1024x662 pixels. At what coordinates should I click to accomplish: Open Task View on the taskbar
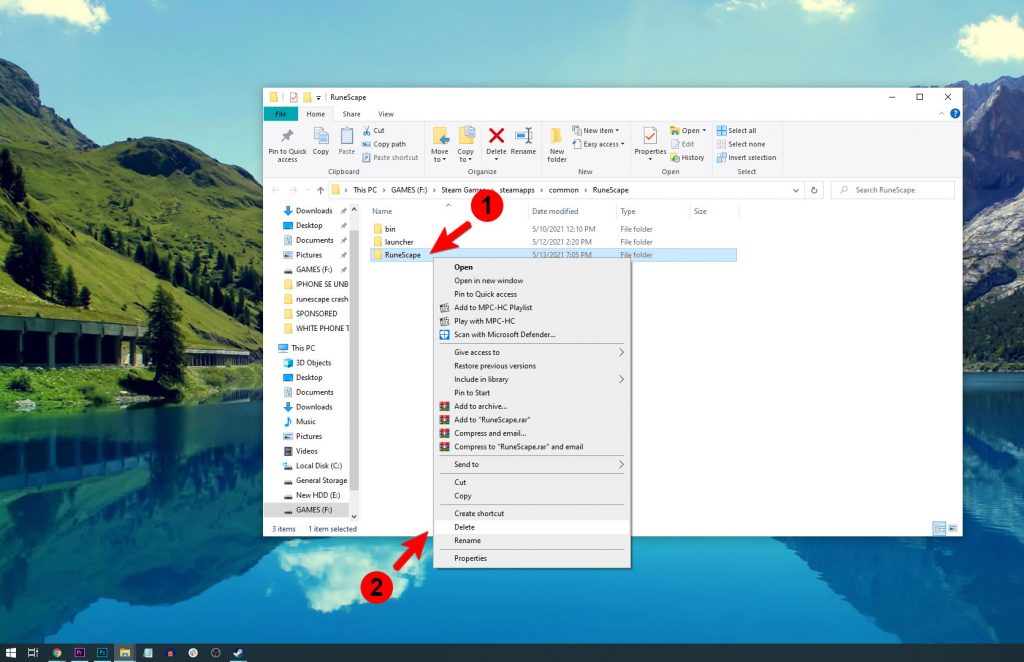(33, 652)
